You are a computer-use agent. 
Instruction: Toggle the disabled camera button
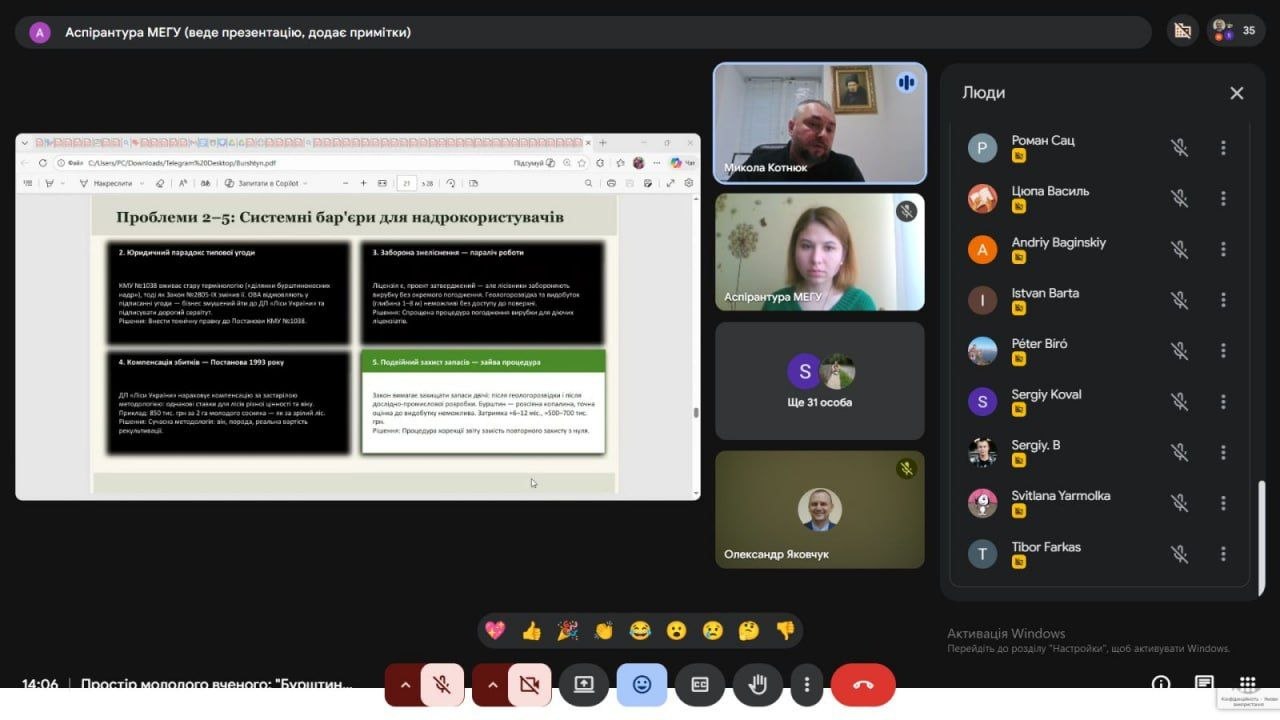click(529, 685)
